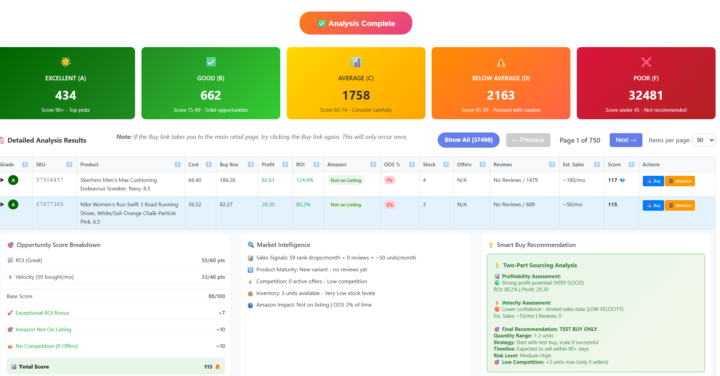Click the filter icon on the SKU column
The height and width of the screenshot is (376, 720).
pyautogui.click(x=69, y=164)
